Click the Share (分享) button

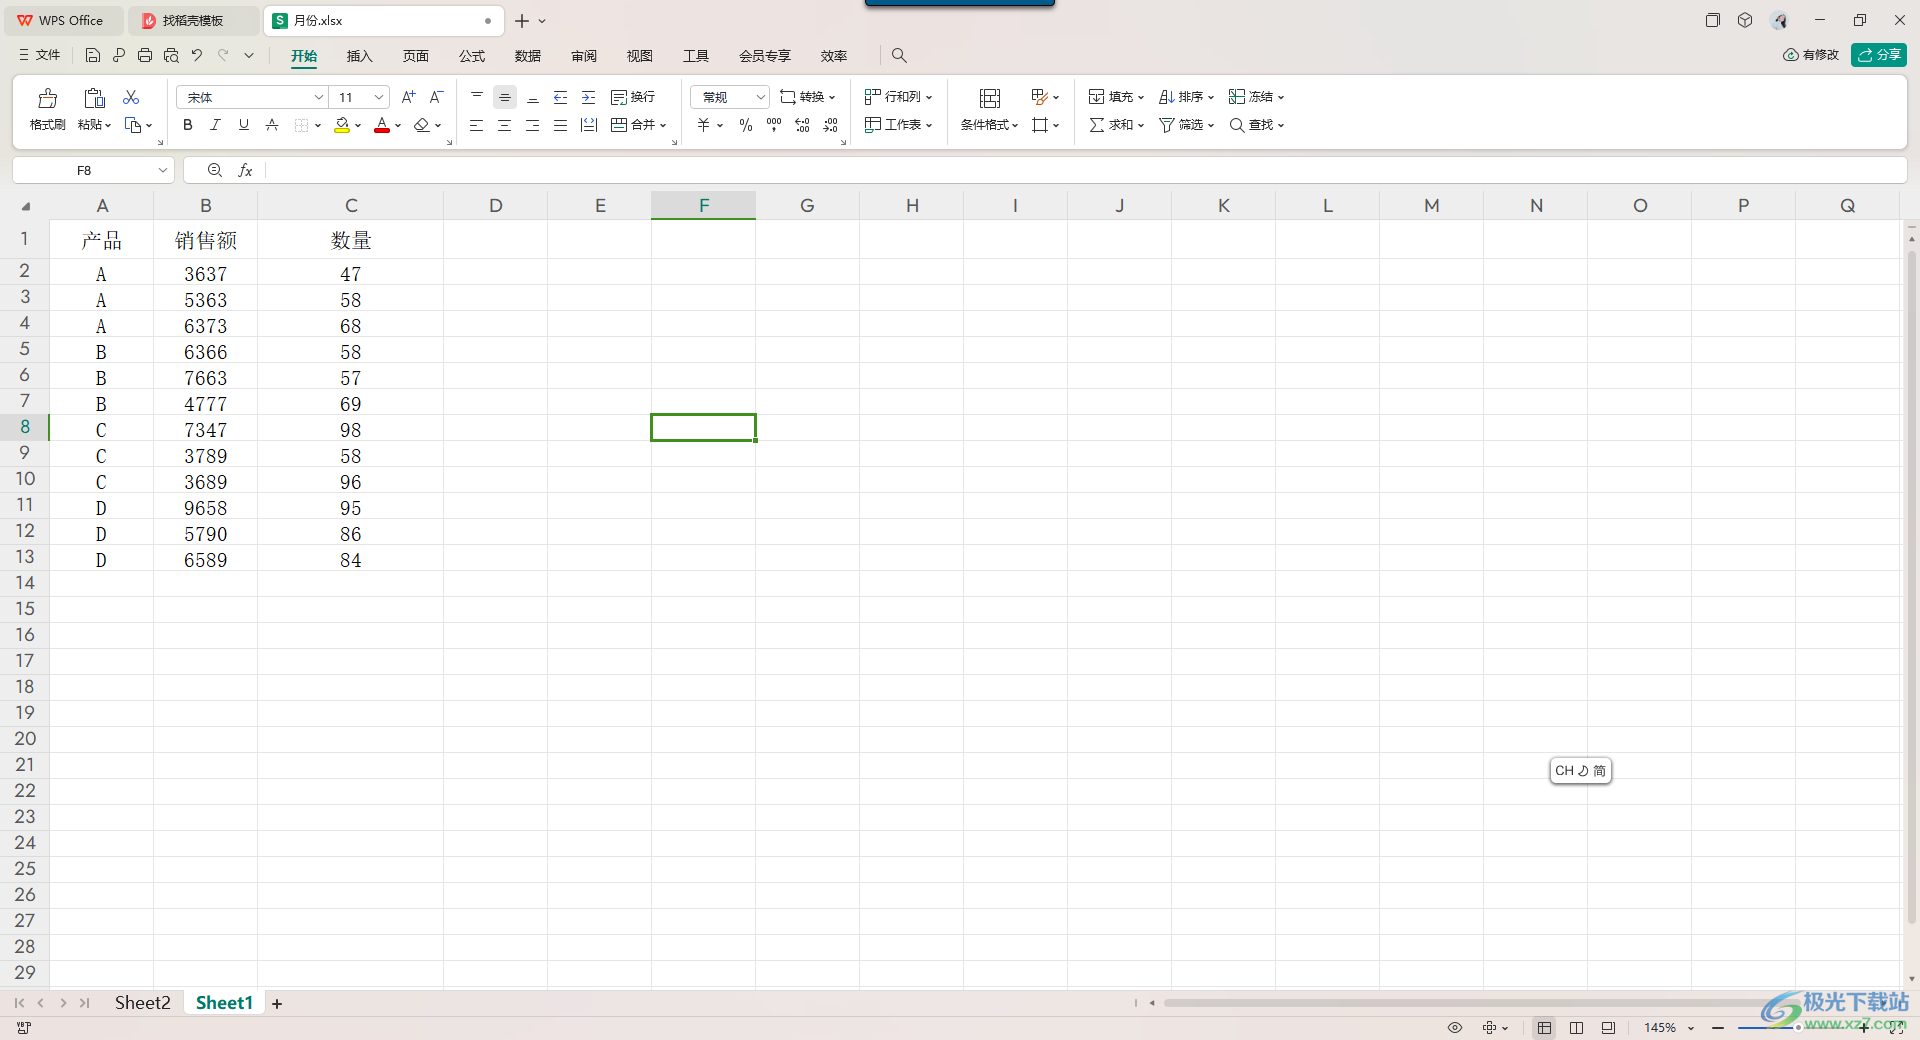1879,55
